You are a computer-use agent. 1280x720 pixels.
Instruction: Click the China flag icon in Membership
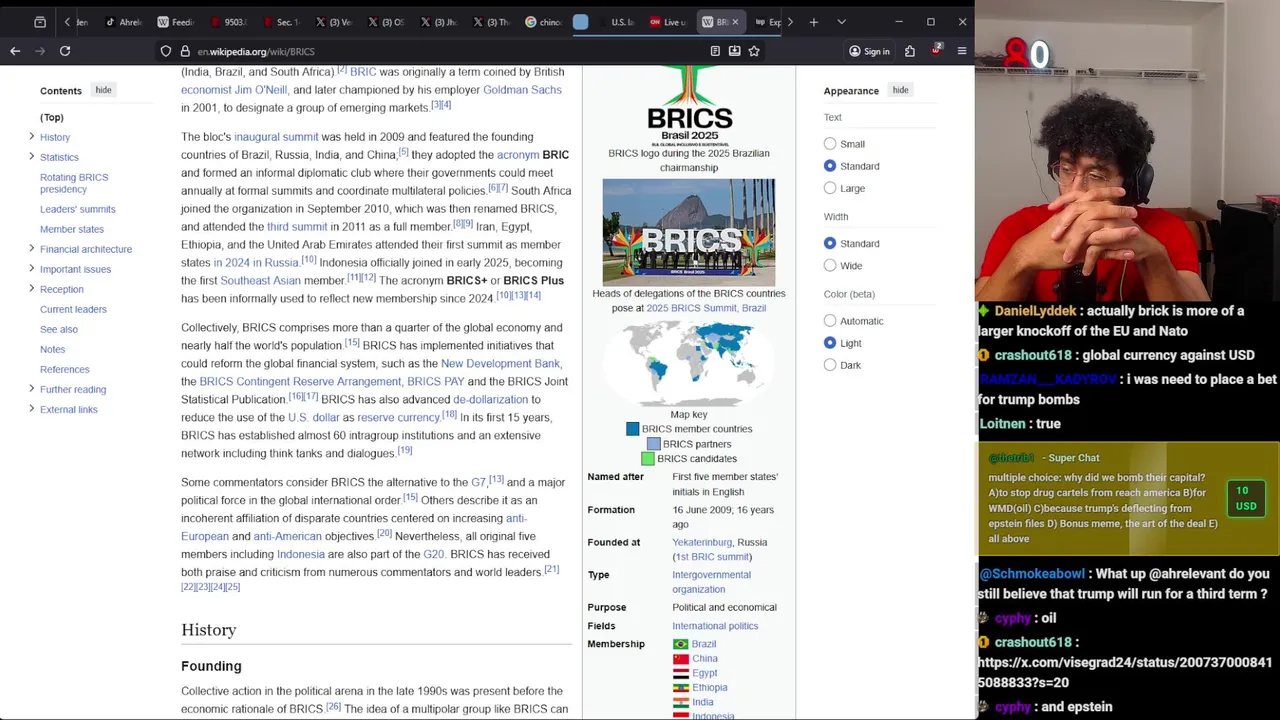tap(681, 659)
